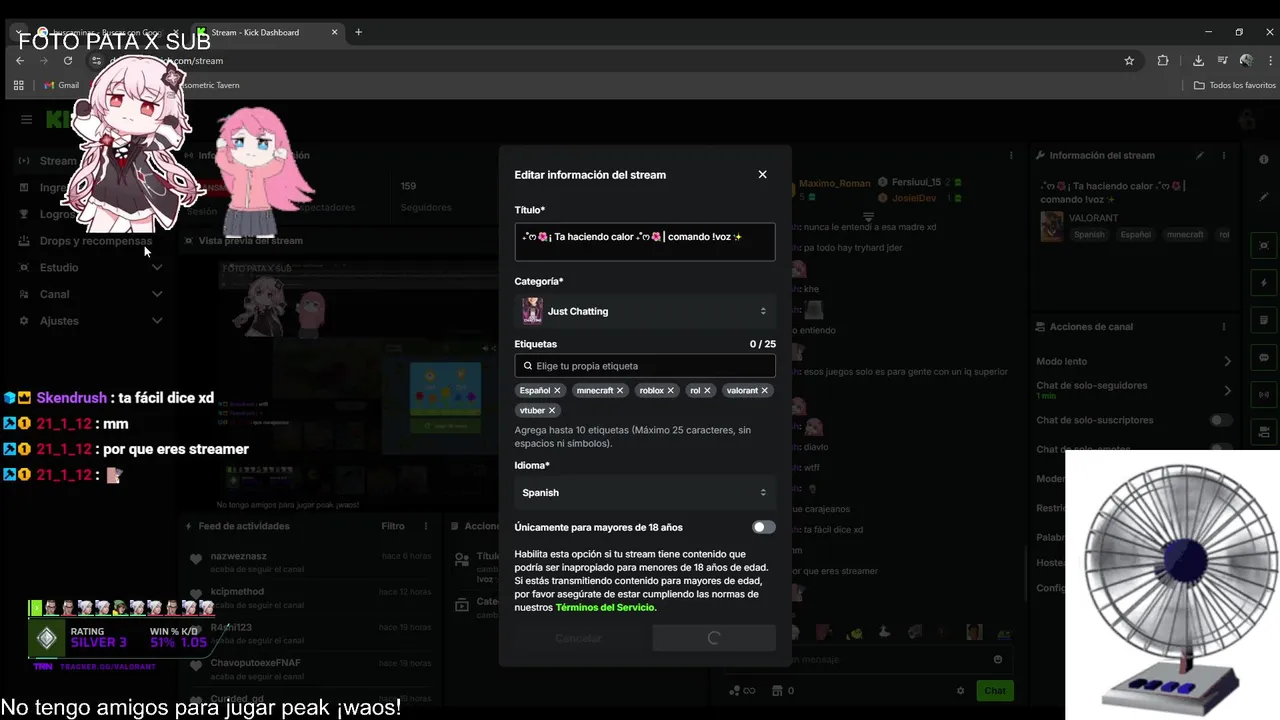This screenshot has height=720, width=1280.
Task: Bookmark this page with the star icon
Action: (1129, 61)
